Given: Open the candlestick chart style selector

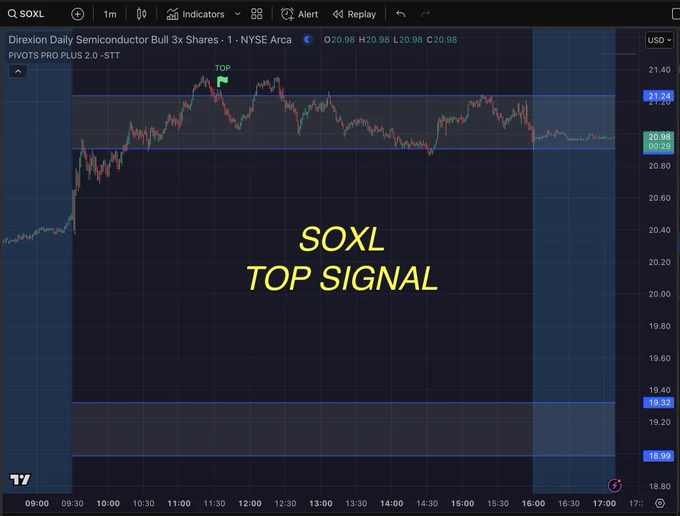Looking at the screenshot, I should [x=141, y=14].
